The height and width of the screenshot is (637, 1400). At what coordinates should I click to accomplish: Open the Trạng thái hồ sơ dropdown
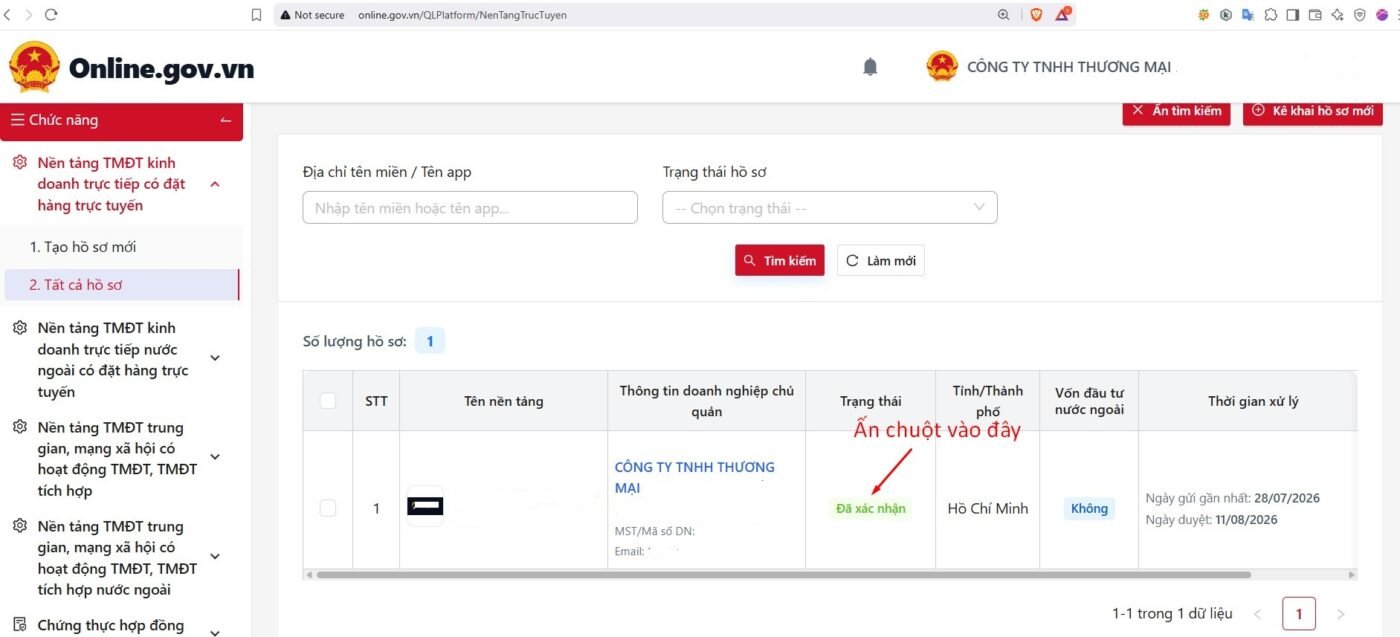tap(830, 208)
